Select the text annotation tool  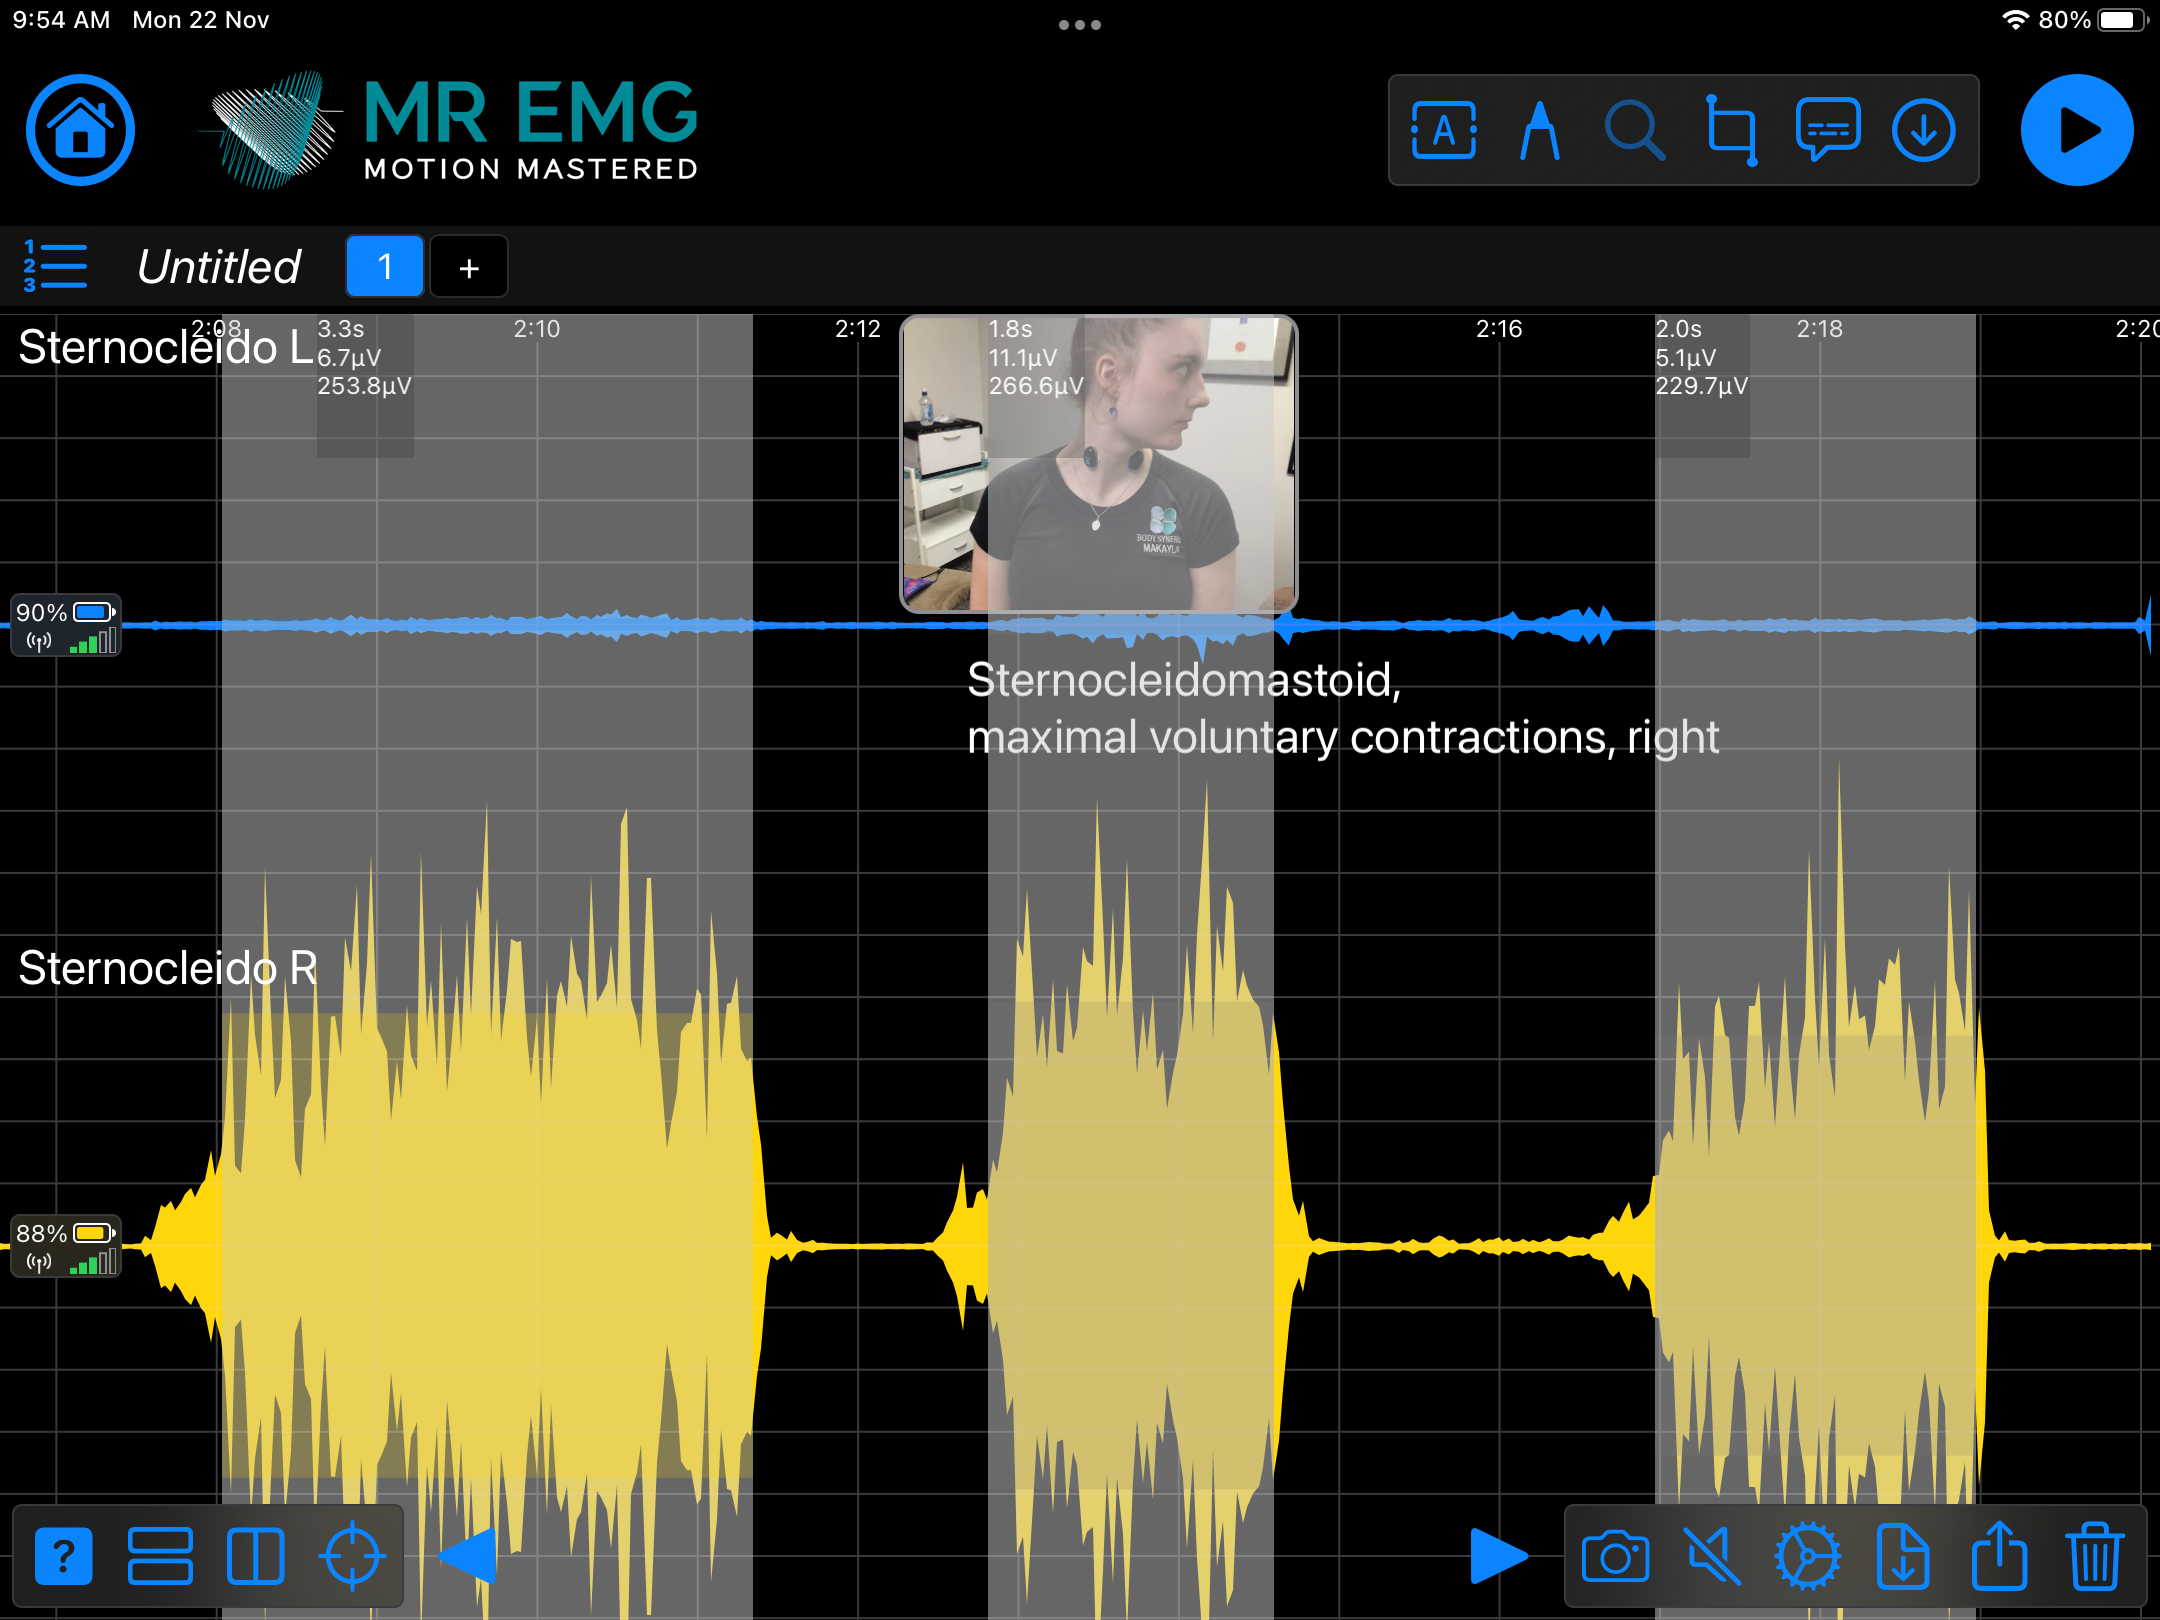click(1443, 130)
